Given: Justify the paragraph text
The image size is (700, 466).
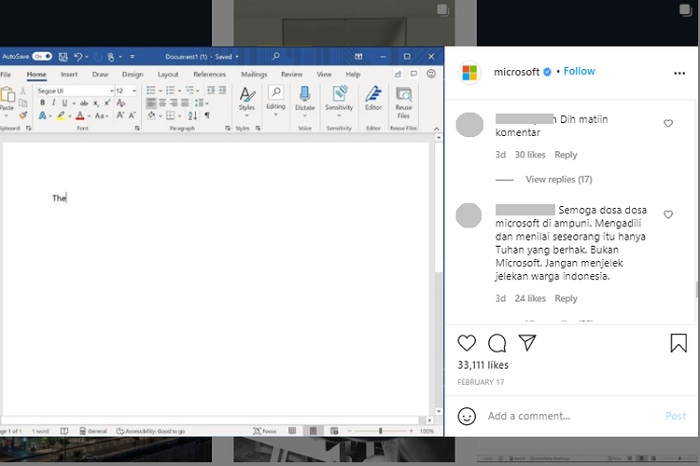Looking at the screenshot, I should 185,103.
